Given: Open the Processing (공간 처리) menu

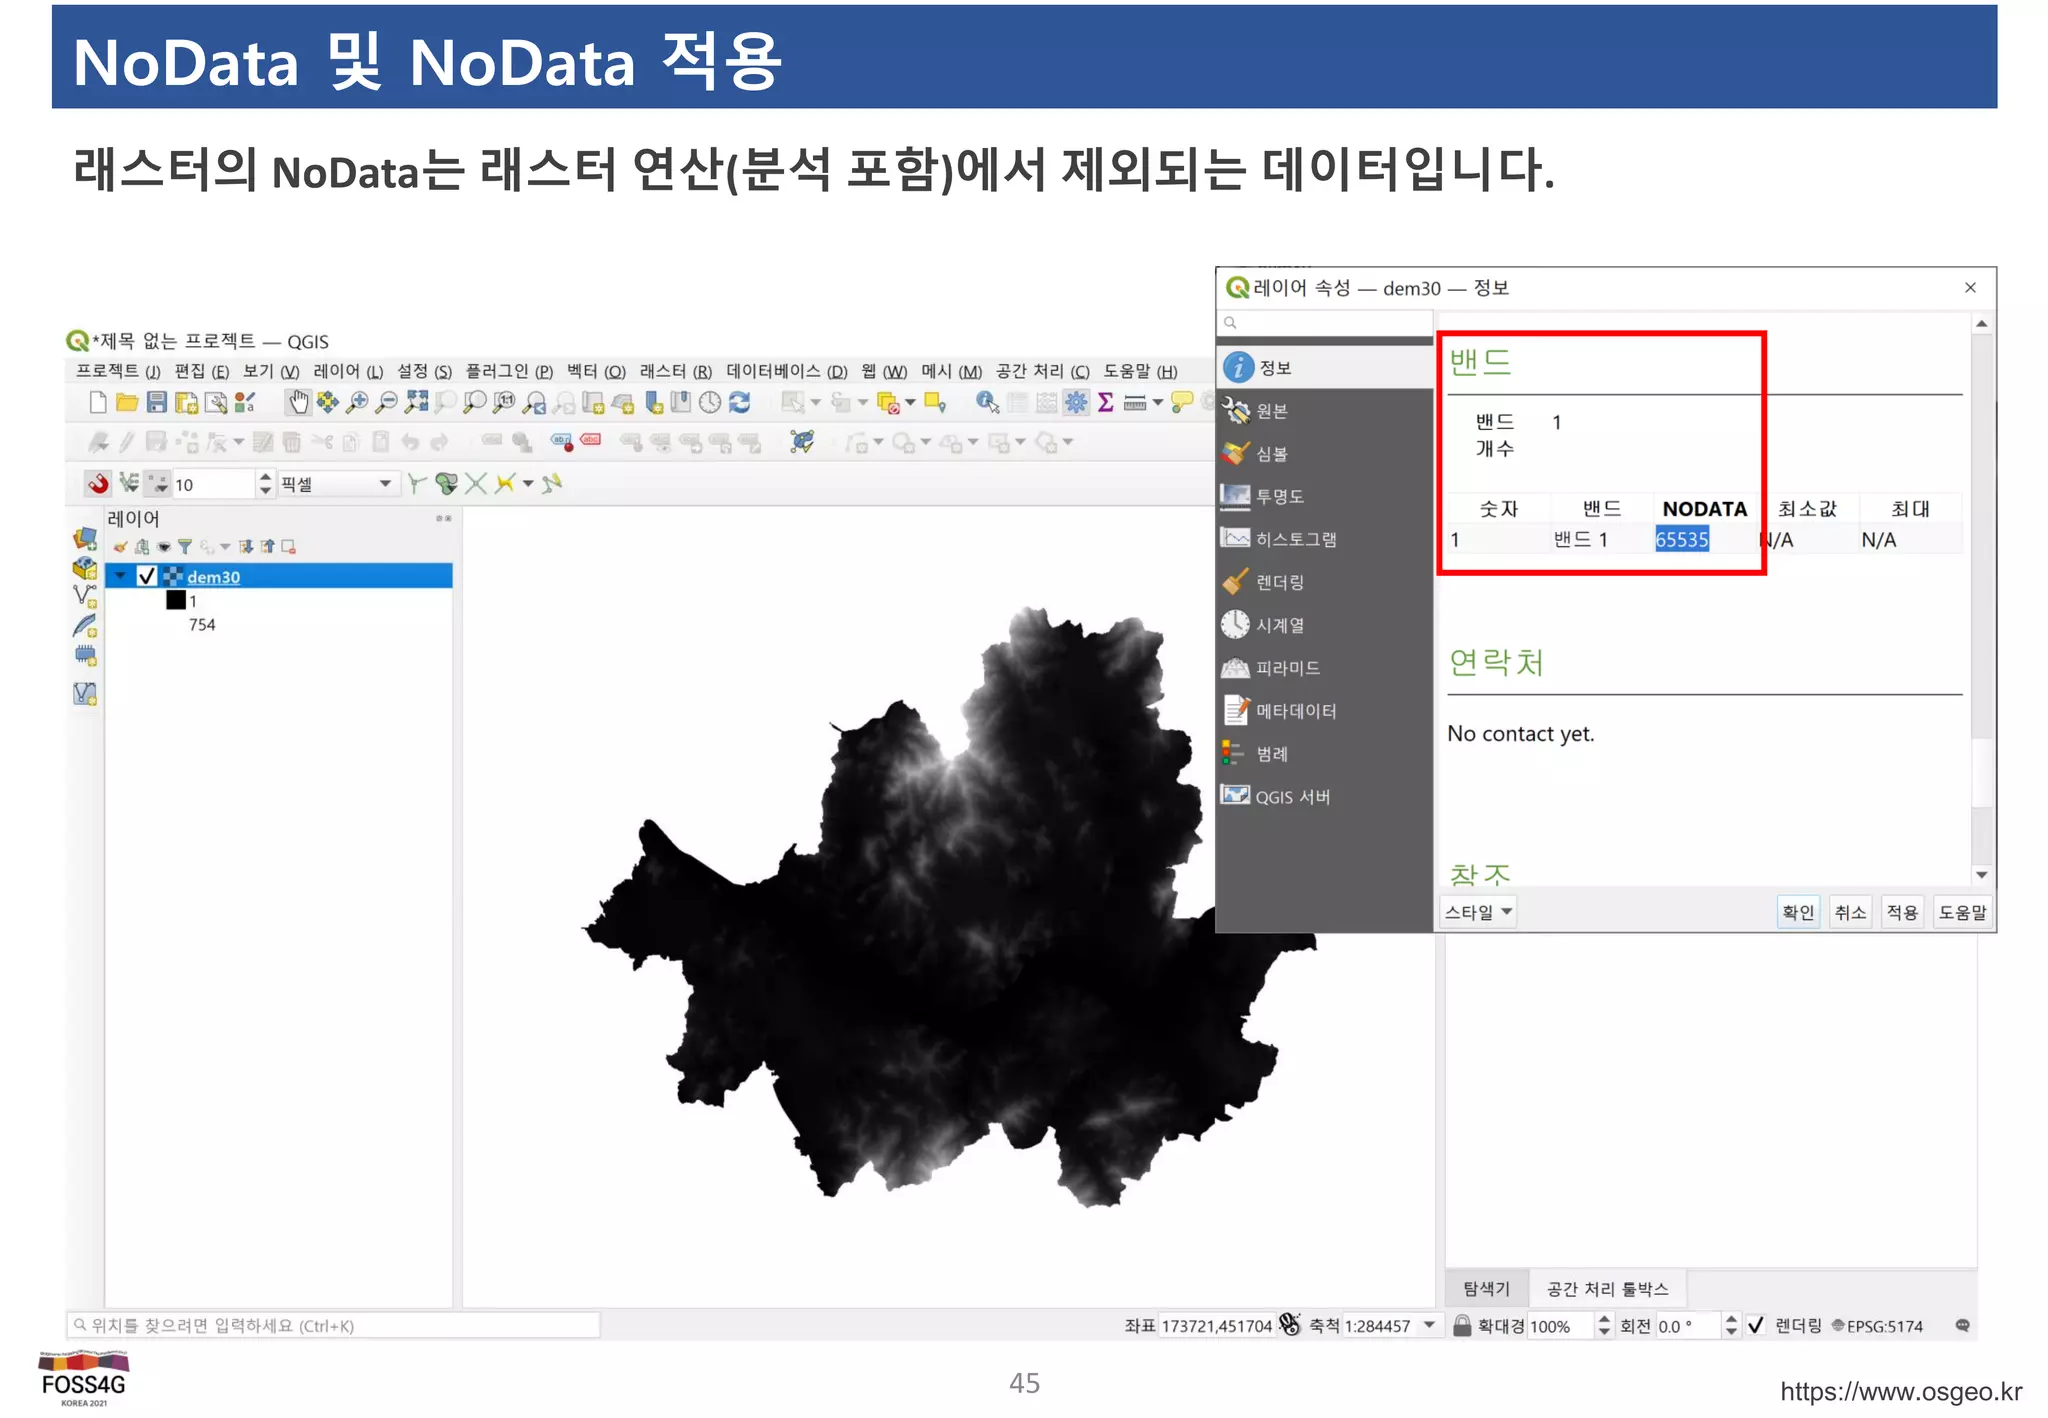Looking at the screenshot, I should click(x=1042, y=372).
